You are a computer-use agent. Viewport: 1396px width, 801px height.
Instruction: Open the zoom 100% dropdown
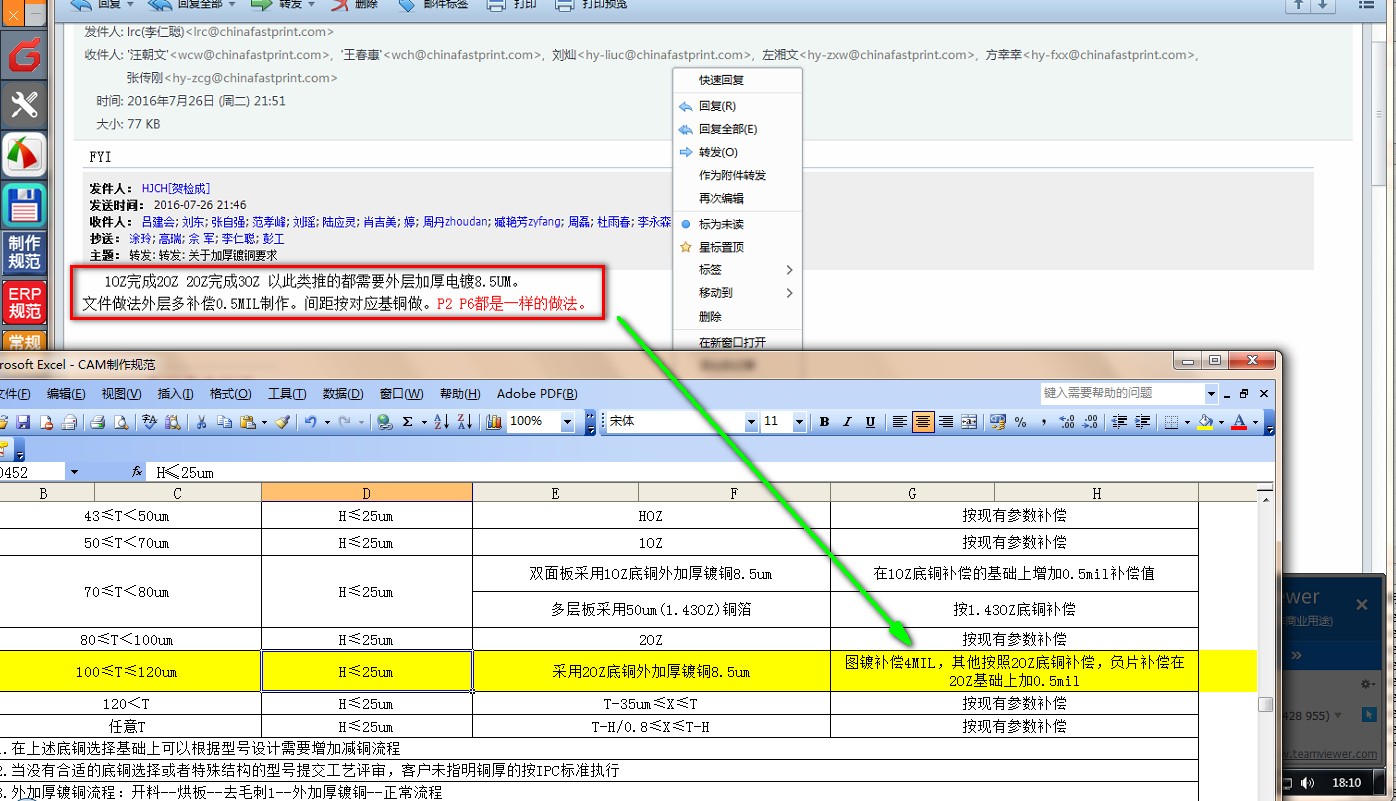[x=567, y=422]
